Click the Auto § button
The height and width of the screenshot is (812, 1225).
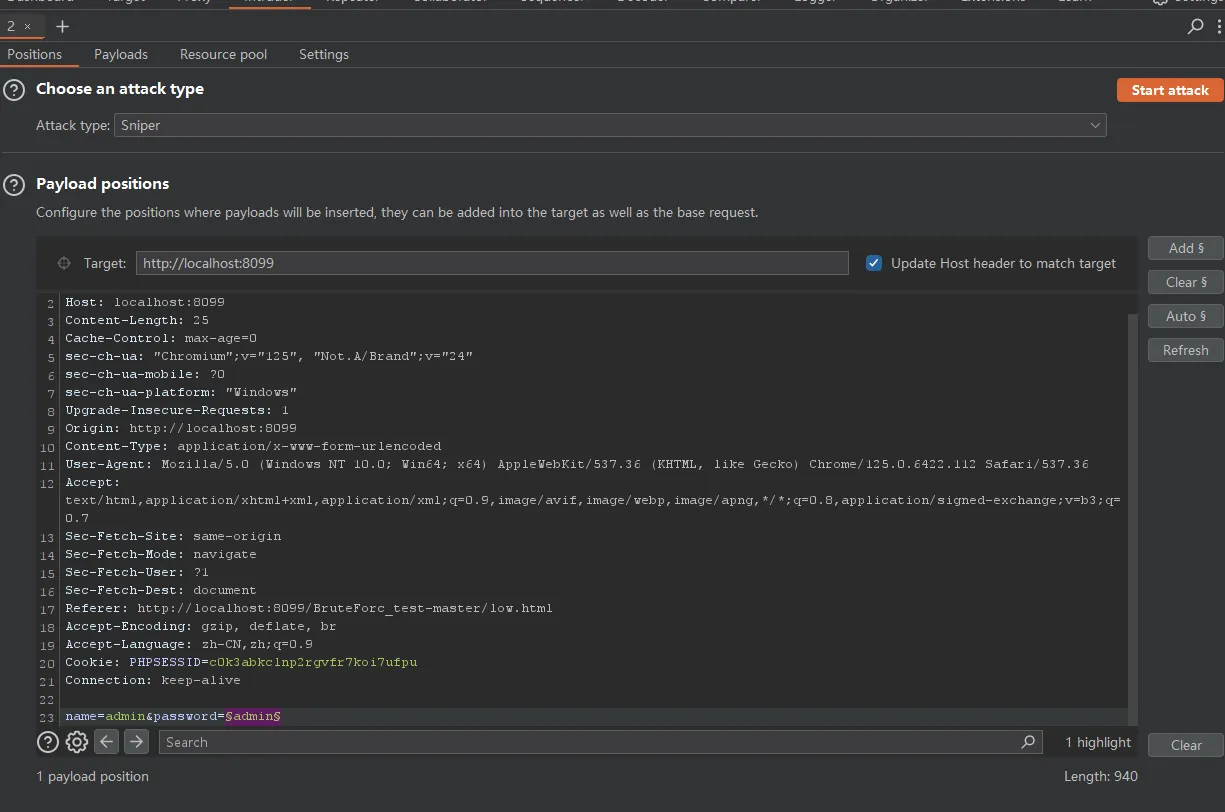point(1185,316)
